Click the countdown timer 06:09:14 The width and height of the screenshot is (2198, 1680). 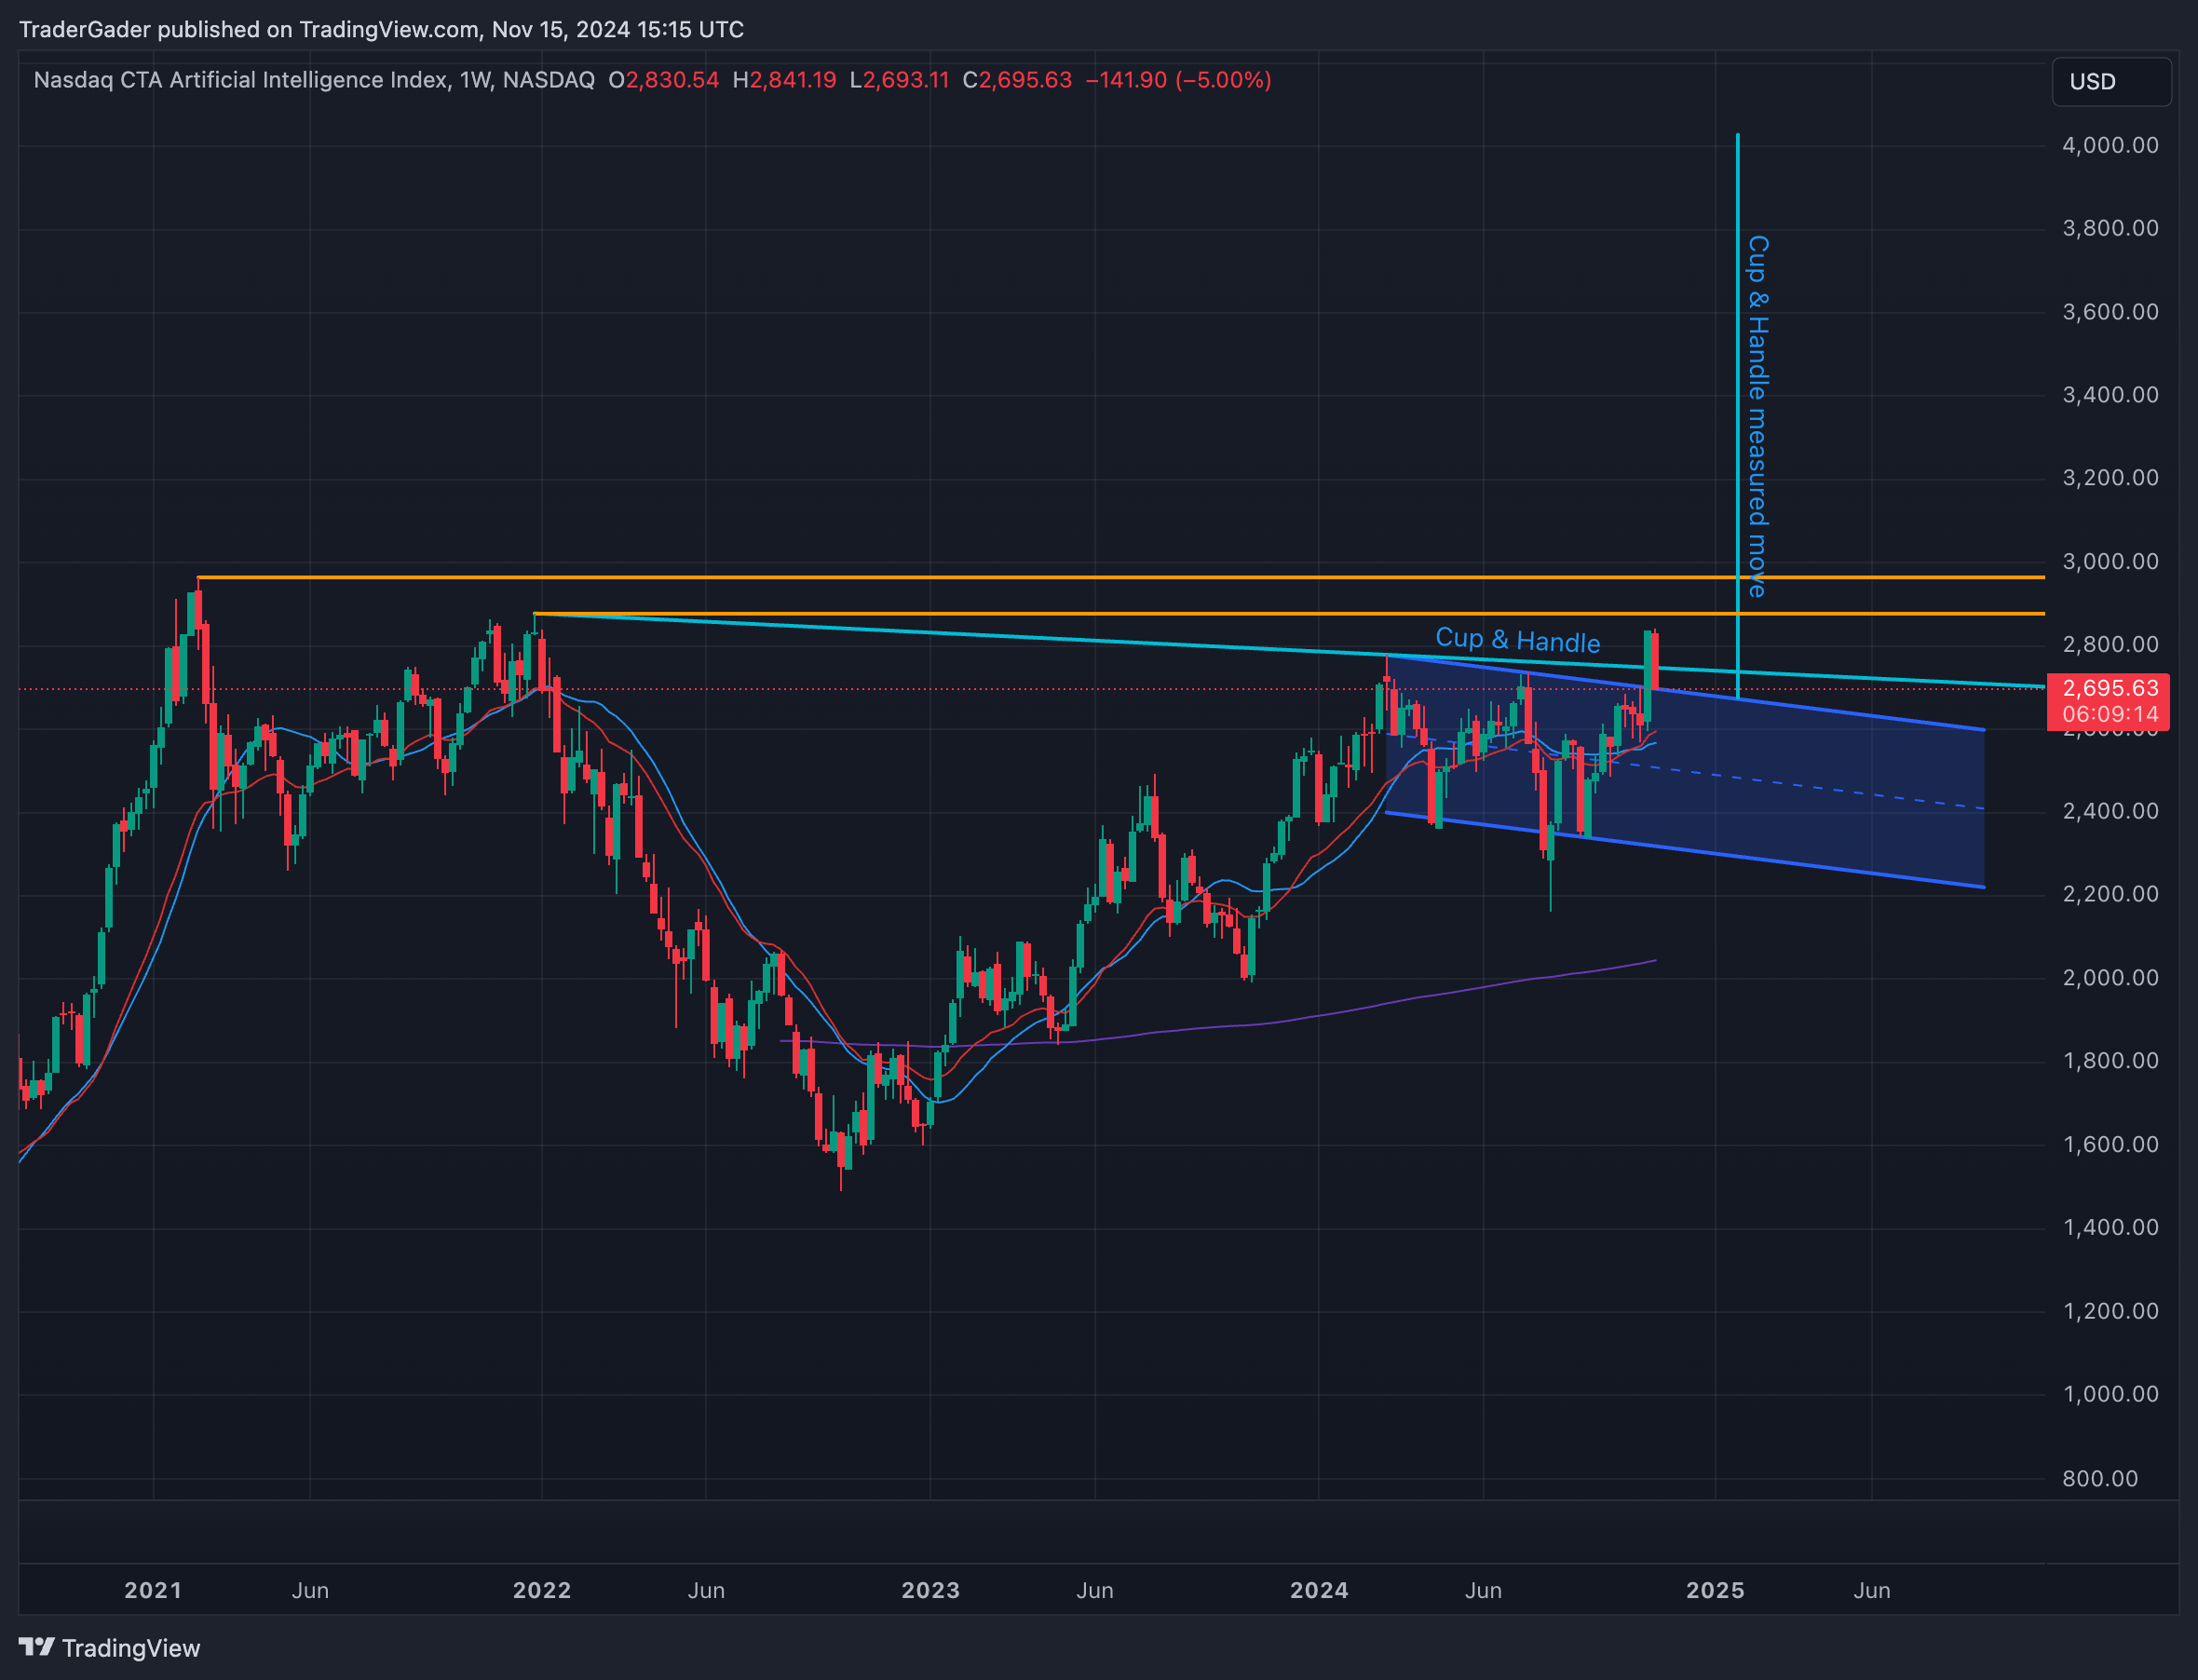coord(2110,714)
